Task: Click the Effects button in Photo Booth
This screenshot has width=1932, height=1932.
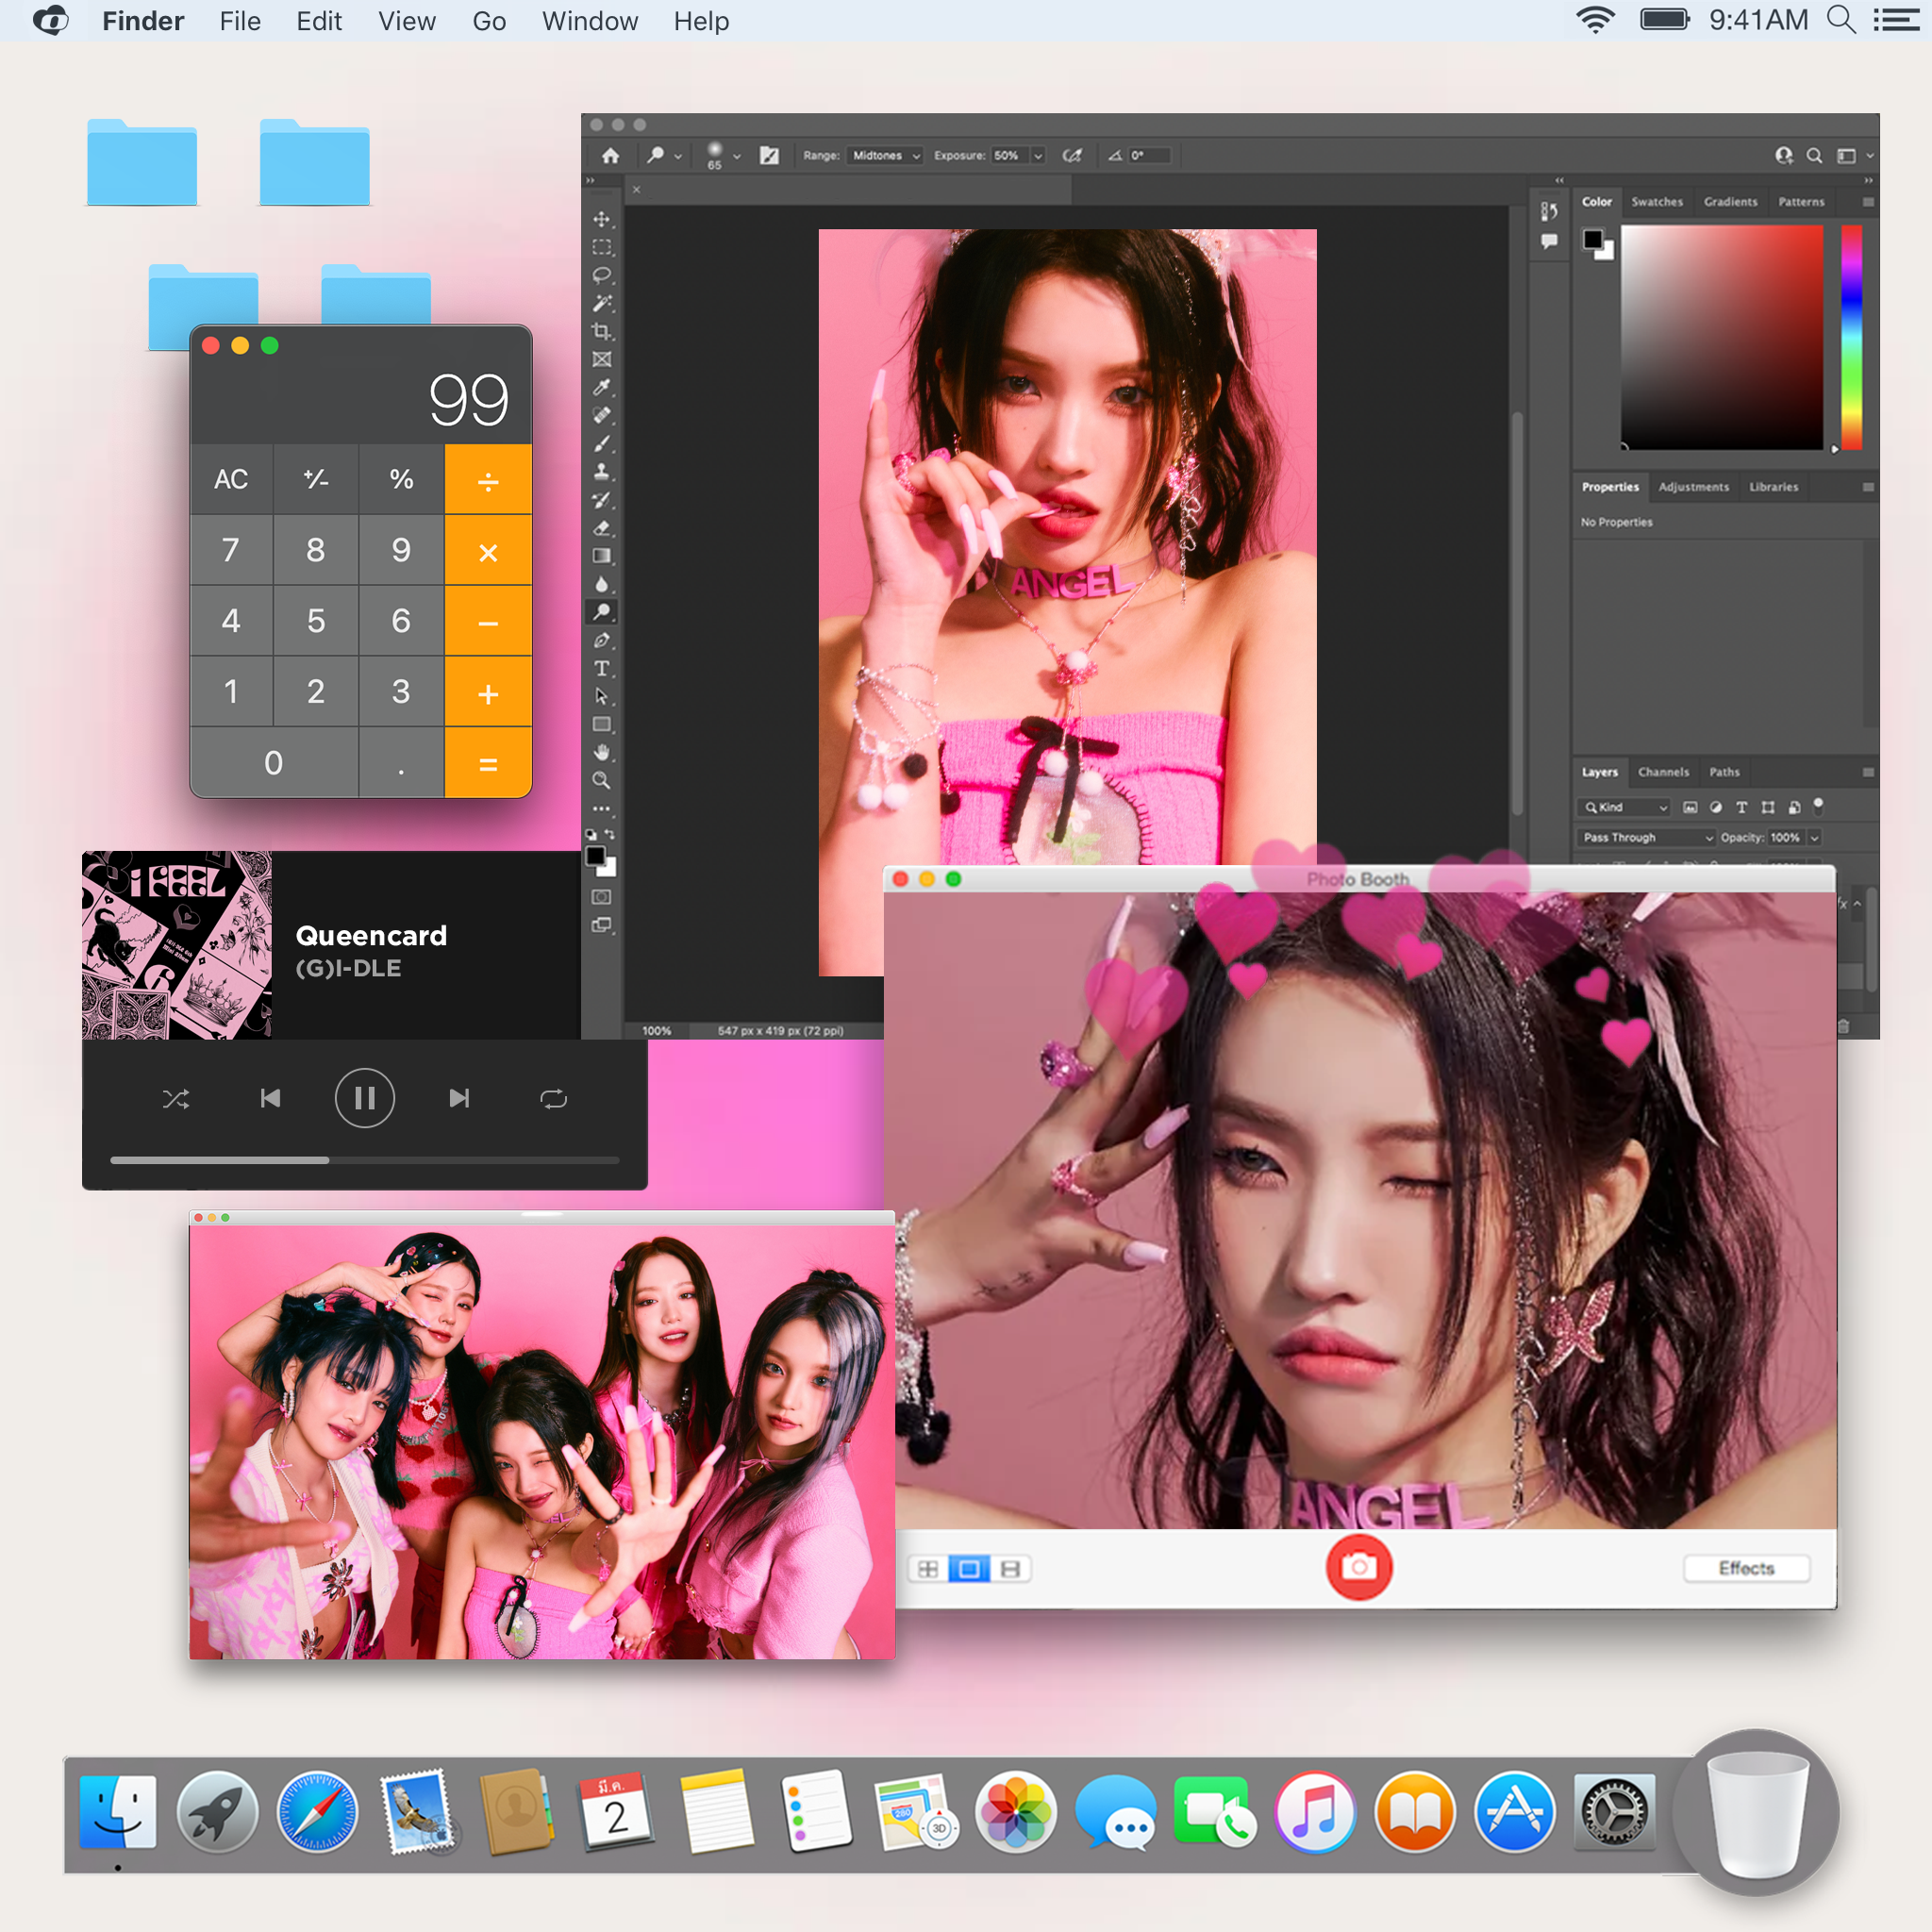Action: [1746, 1568]
